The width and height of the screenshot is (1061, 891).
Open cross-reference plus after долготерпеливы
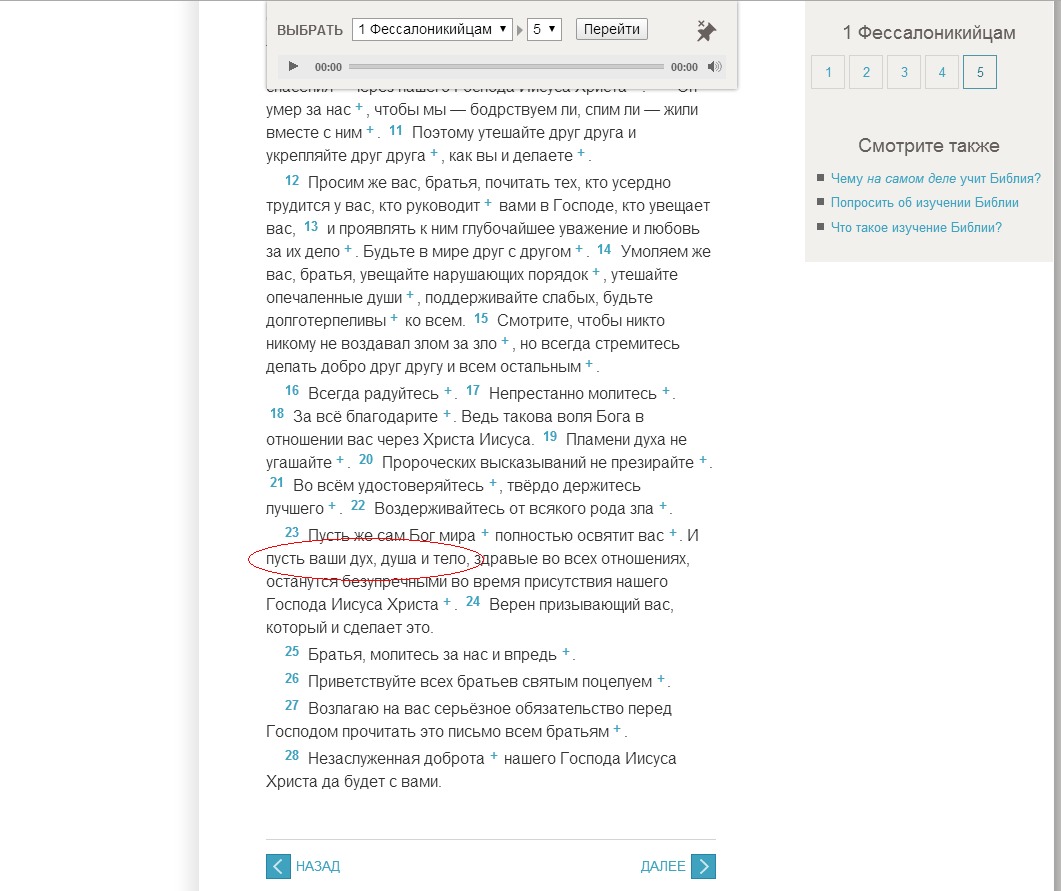click(x=394, y=317)
